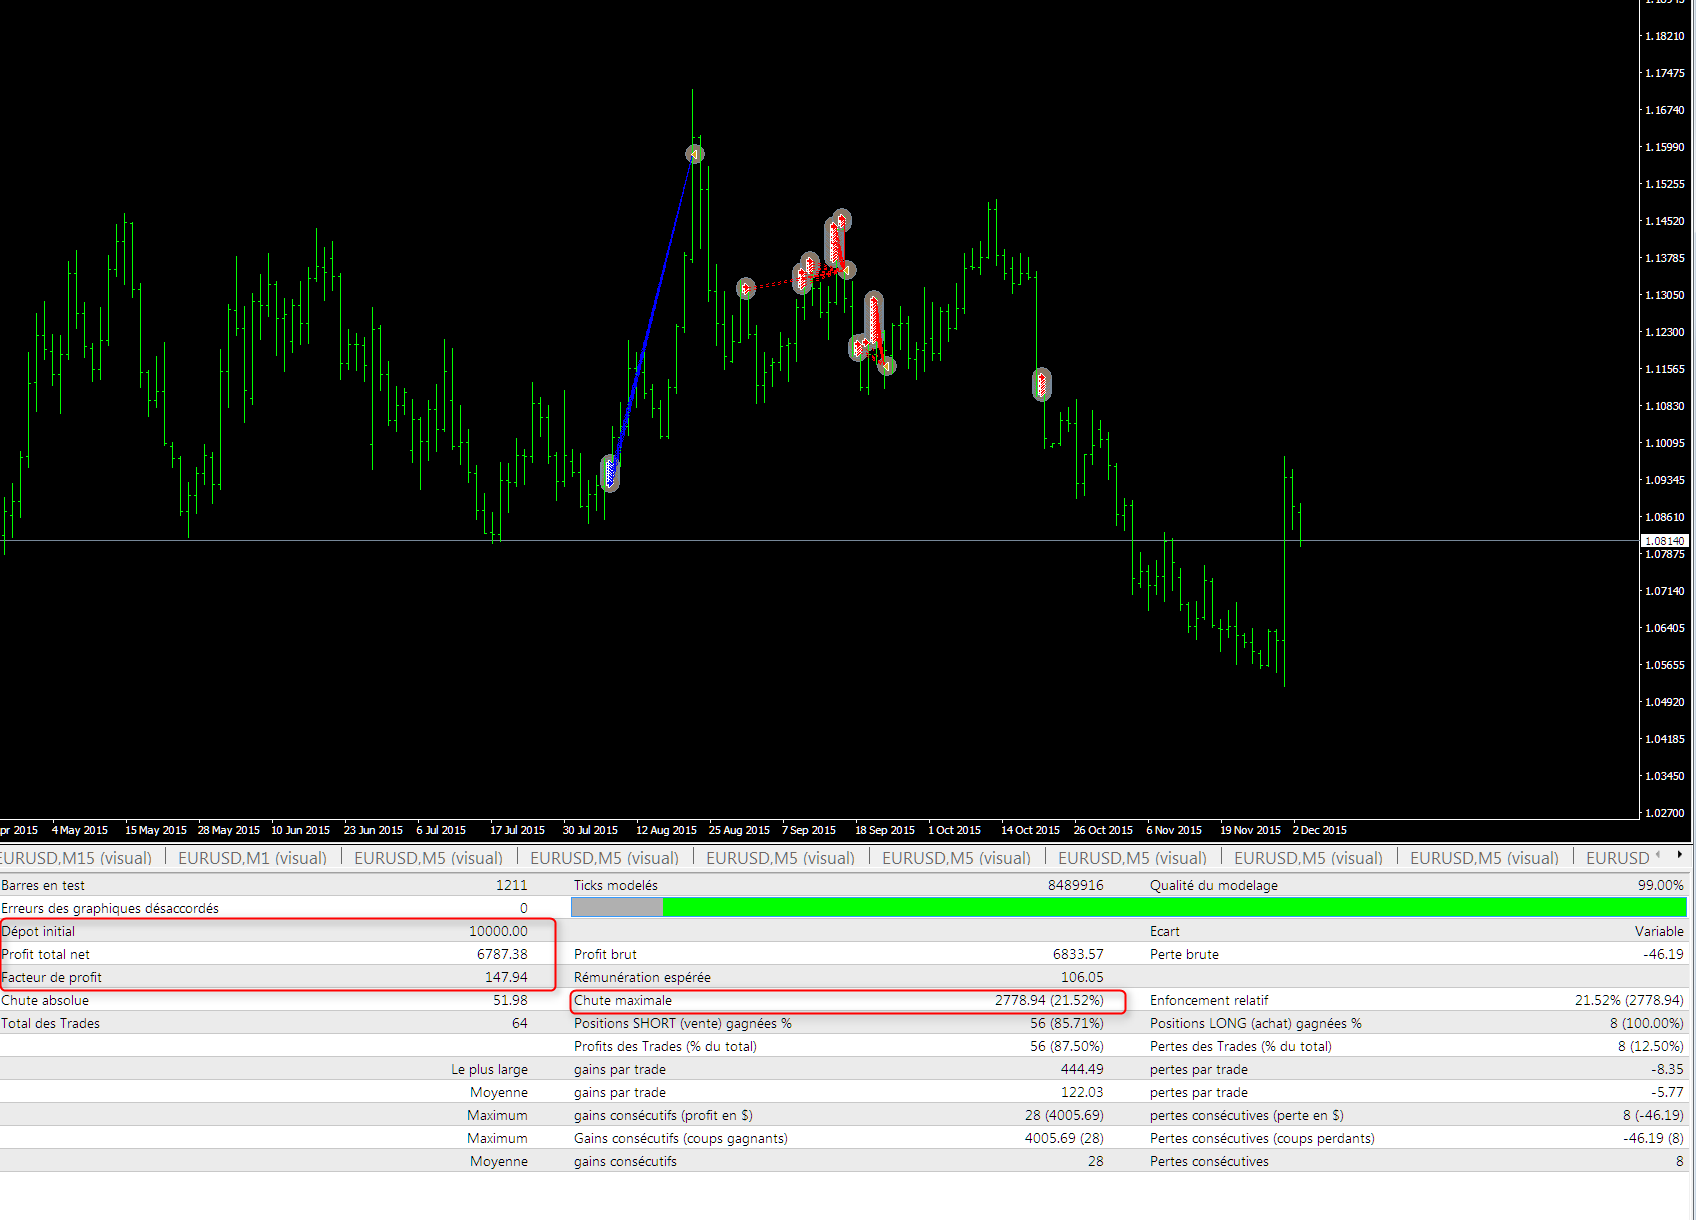Click the grey segment of the quality bar
Viewport: 1696px width, 1220px height.
[x=617, y=907]
